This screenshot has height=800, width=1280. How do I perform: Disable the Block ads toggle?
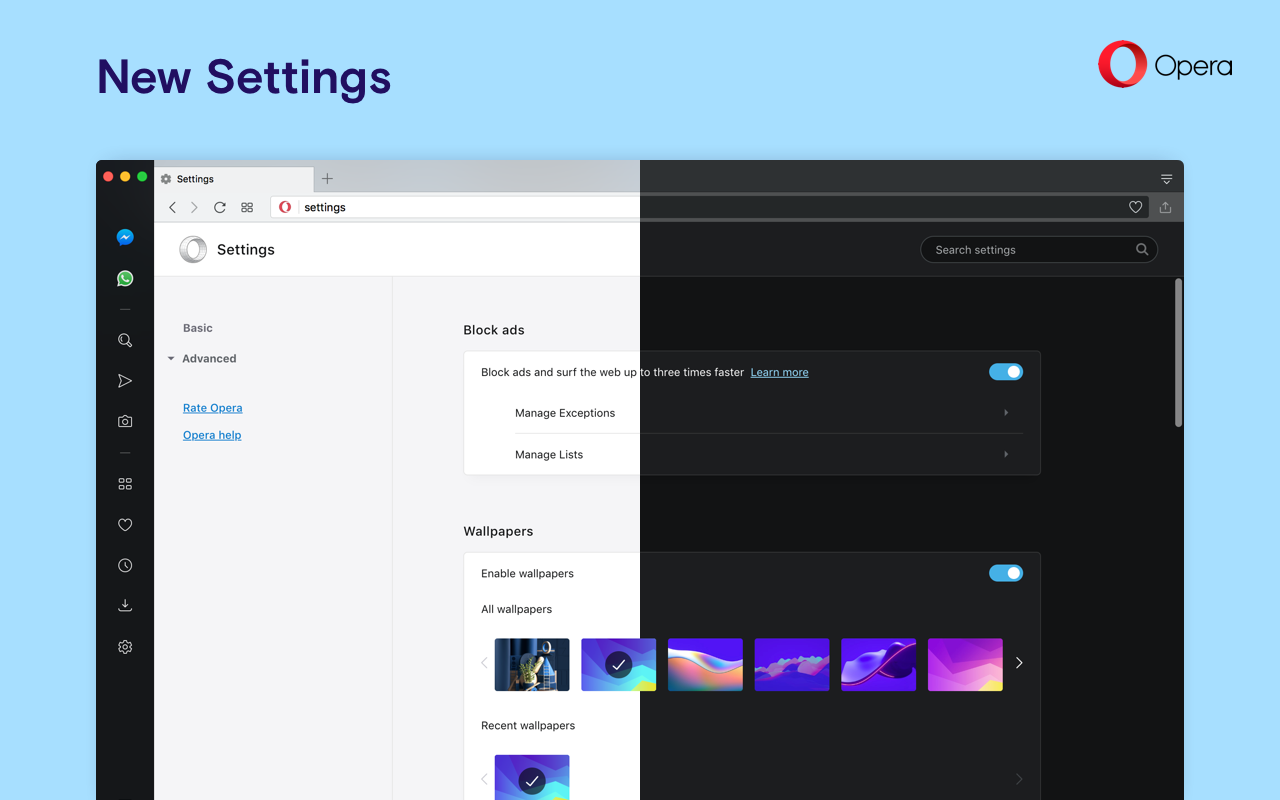click(x=1006, y=372)
